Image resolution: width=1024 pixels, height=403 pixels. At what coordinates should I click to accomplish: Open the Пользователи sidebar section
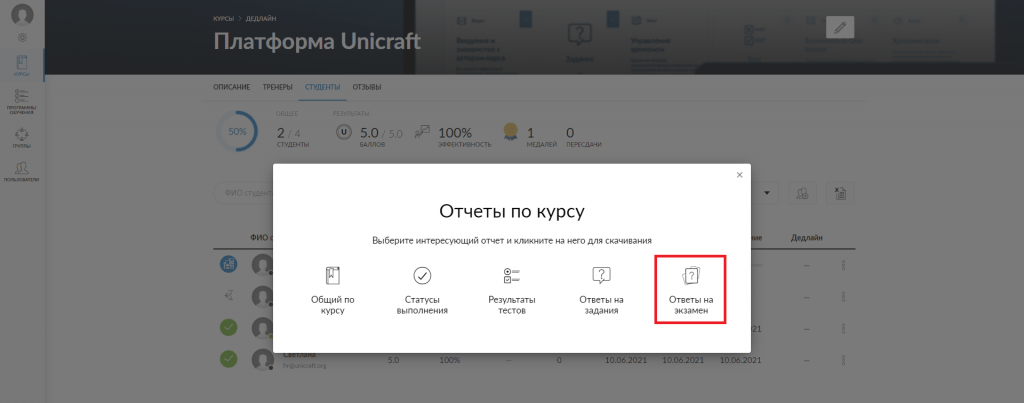[22, 172]
